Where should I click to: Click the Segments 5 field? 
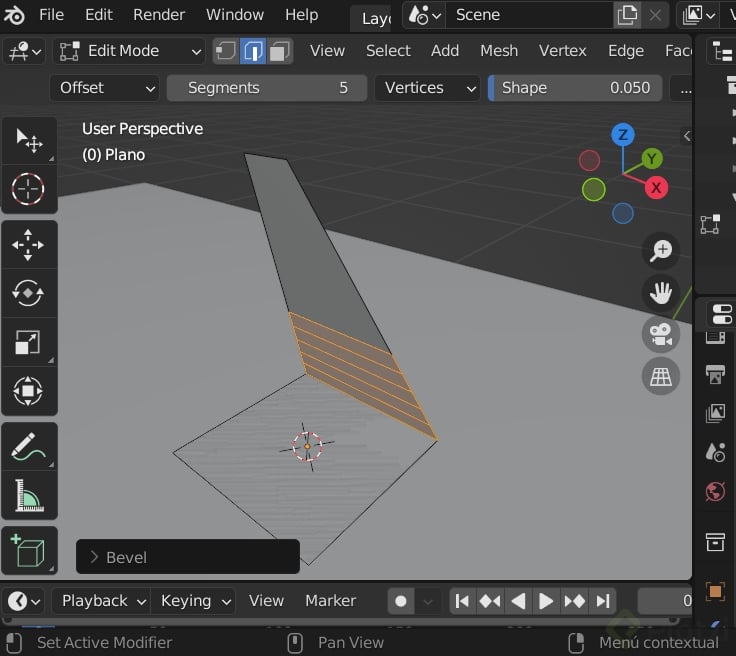tap(267, 88)
